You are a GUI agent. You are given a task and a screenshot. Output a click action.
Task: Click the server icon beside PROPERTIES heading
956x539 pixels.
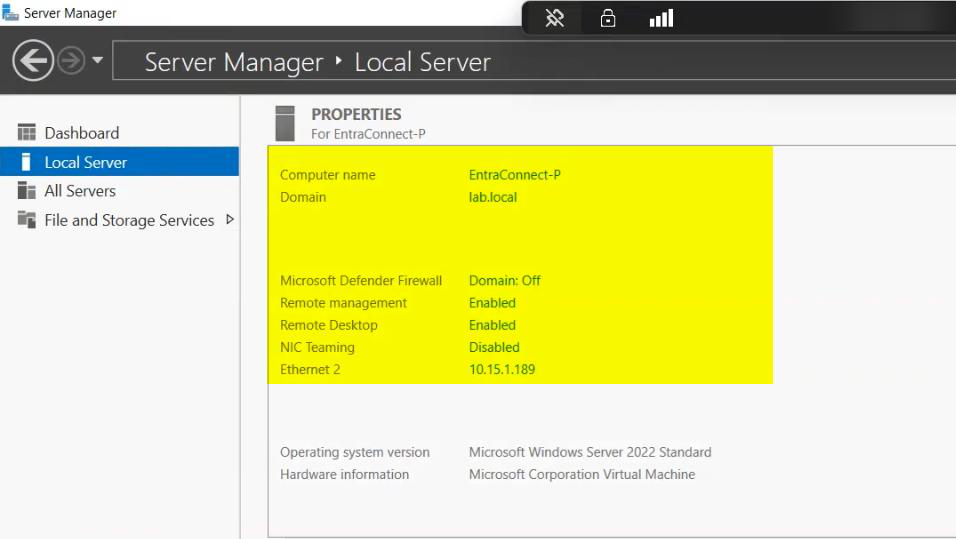[x=285, y=123]
